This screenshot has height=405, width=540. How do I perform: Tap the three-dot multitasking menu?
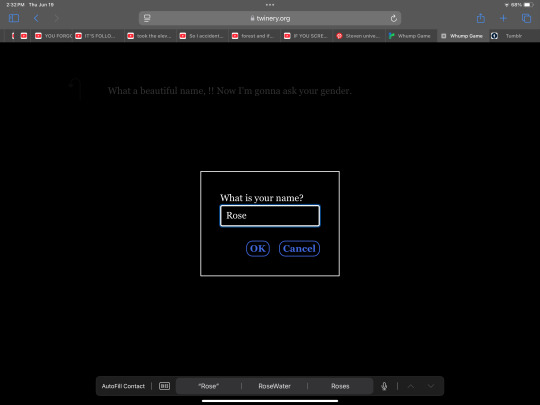[x=270, y=5]
